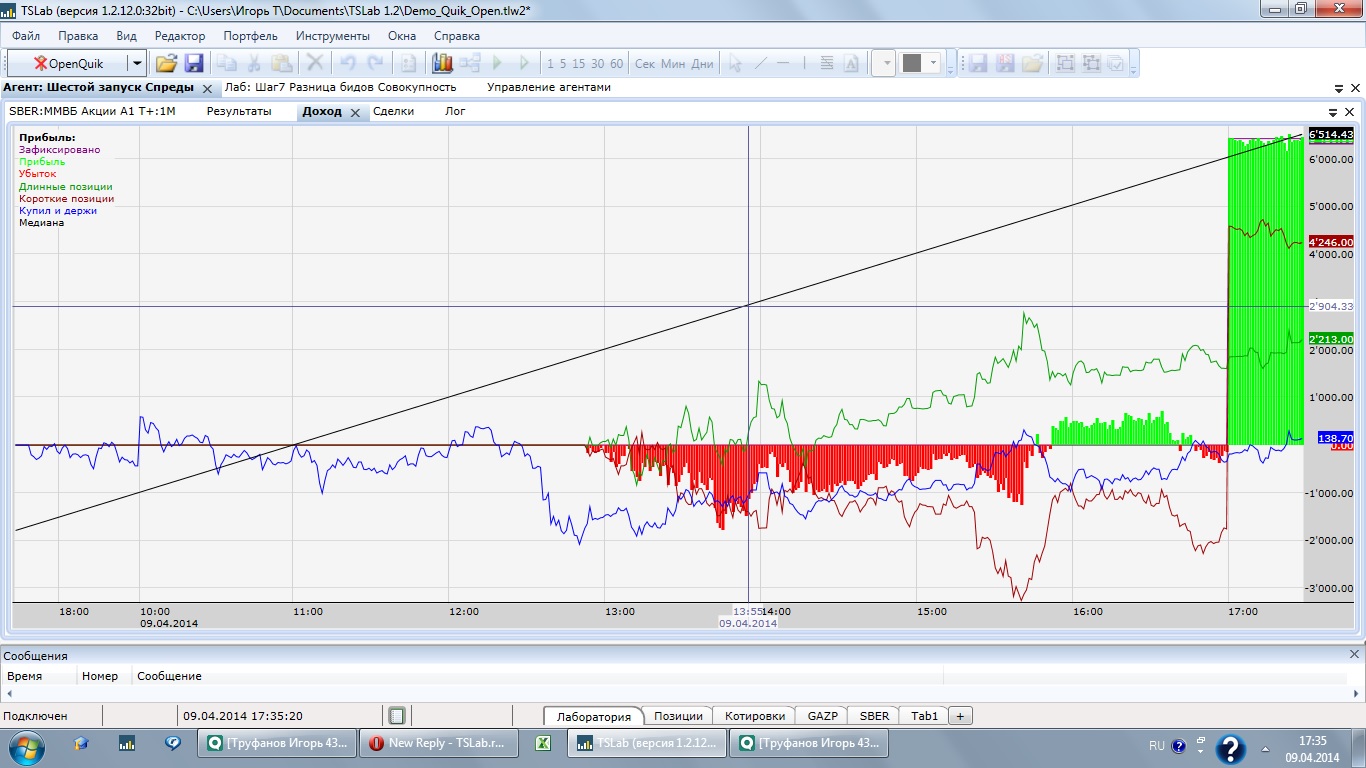The height and width of the screenshot is (768, 1366).
Task: Open the Инструменты menu
Action: [332, 36]
